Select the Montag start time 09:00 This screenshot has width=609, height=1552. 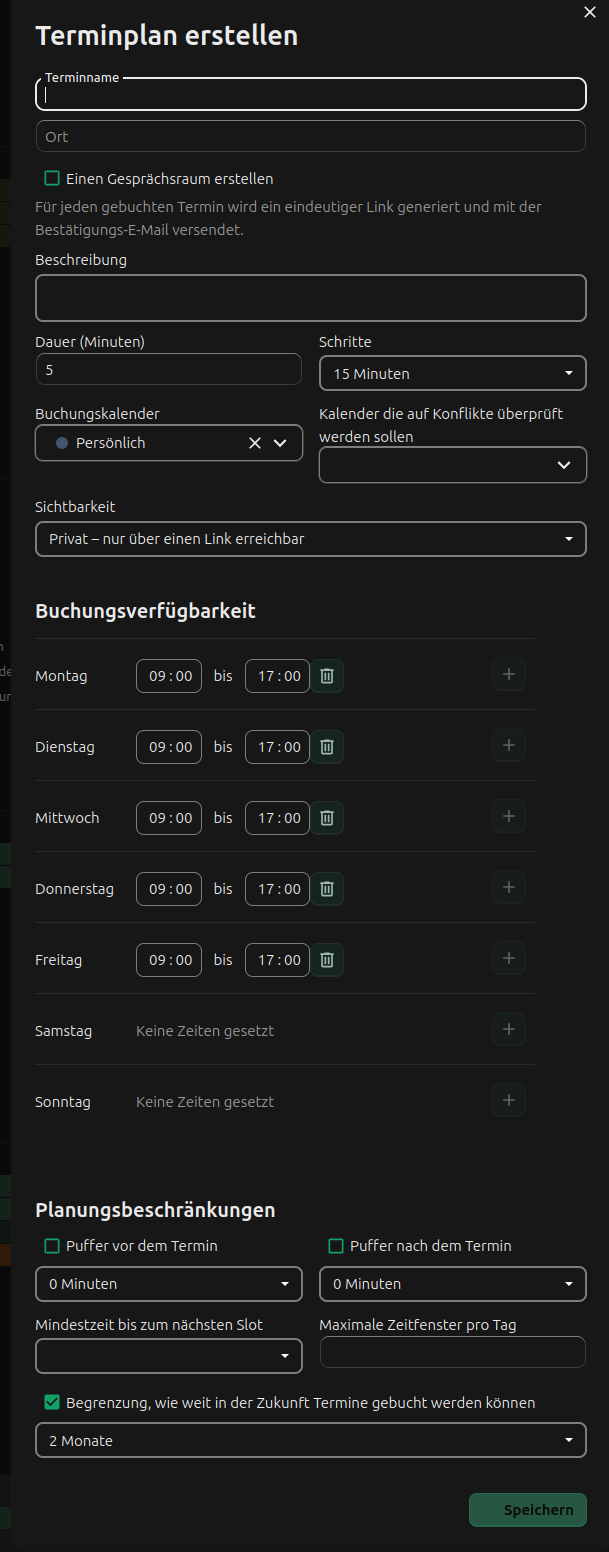(169, 676)
